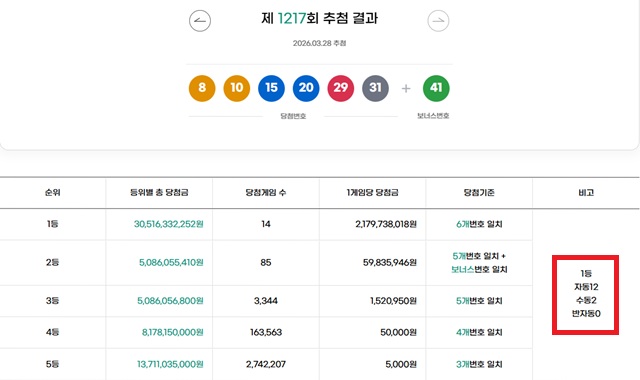Click the 1등 label in 비고 column

586,273
